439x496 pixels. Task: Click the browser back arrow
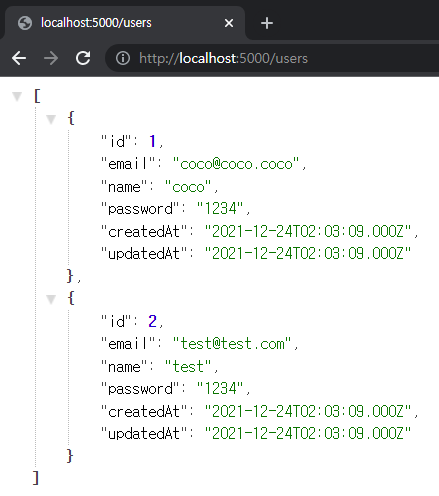tap(19, 58)
